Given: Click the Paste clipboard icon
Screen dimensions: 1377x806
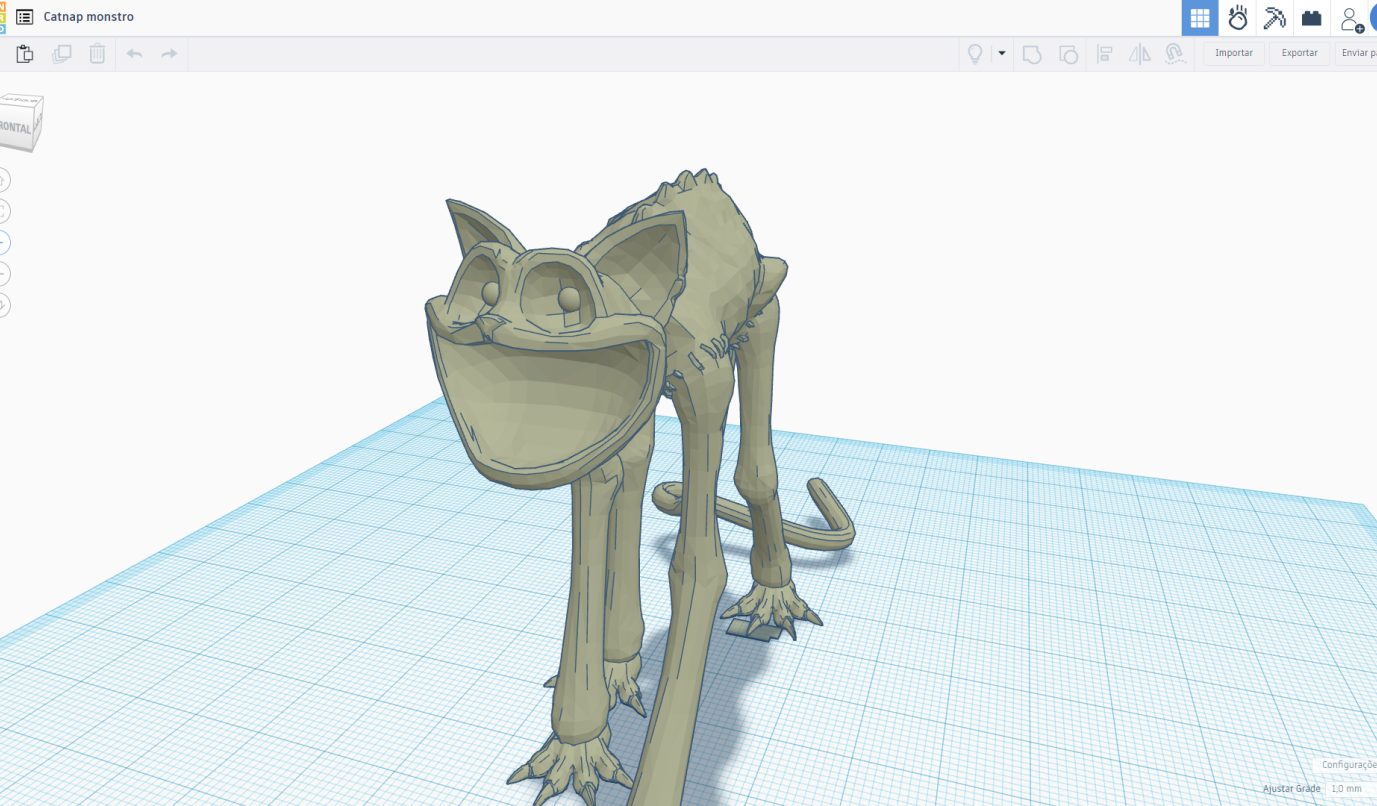Looking at the screenshot, I should (x=25, y=54).
